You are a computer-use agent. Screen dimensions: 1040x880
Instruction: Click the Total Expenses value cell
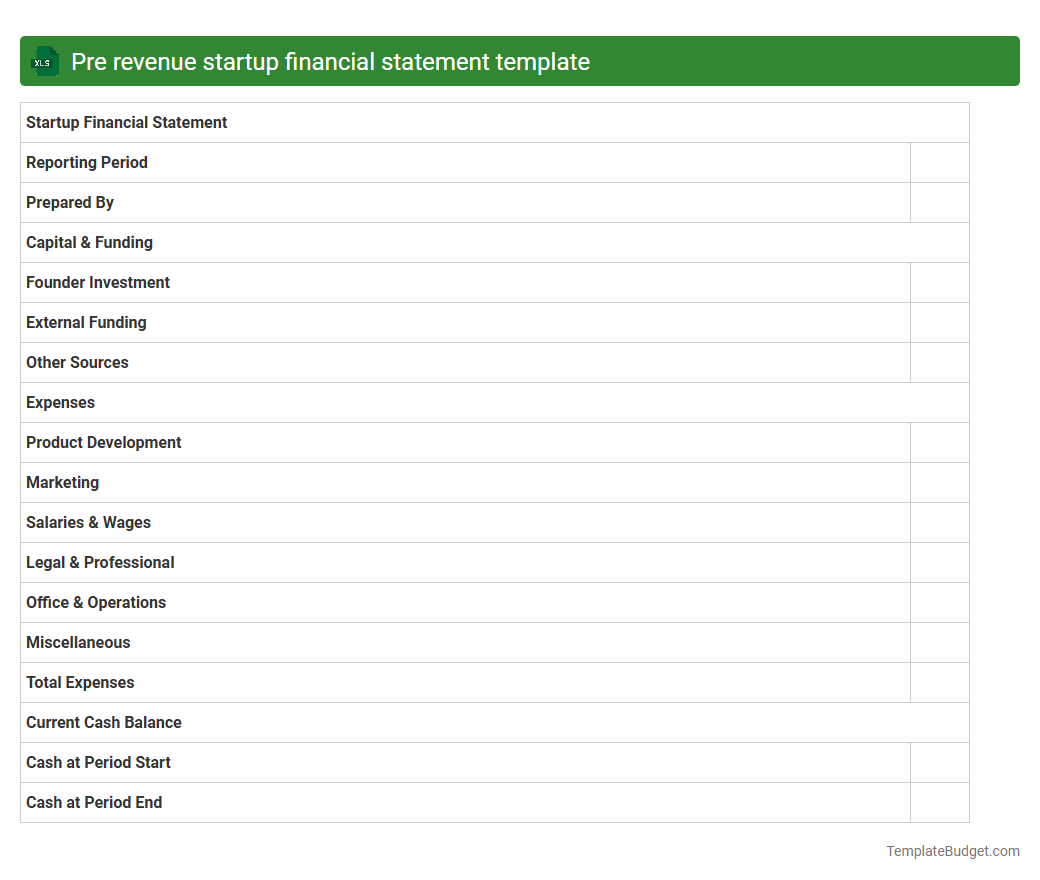pos(939,682)
